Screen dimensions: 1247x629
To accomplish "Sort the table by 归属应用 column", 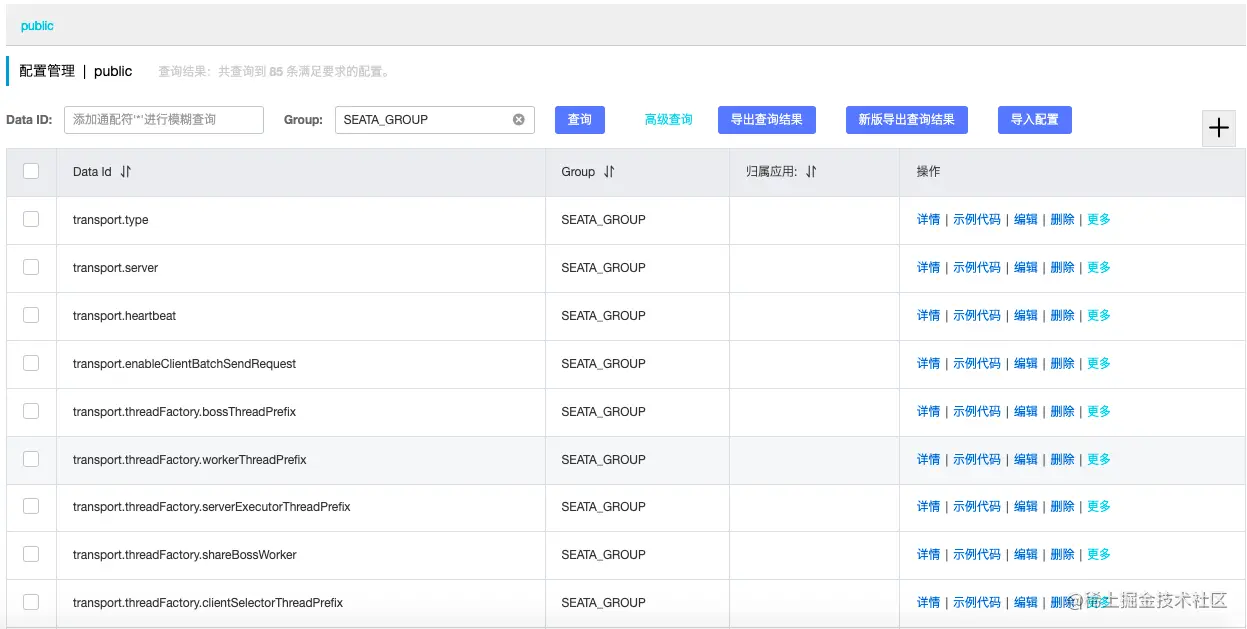I will pos(813,171).
